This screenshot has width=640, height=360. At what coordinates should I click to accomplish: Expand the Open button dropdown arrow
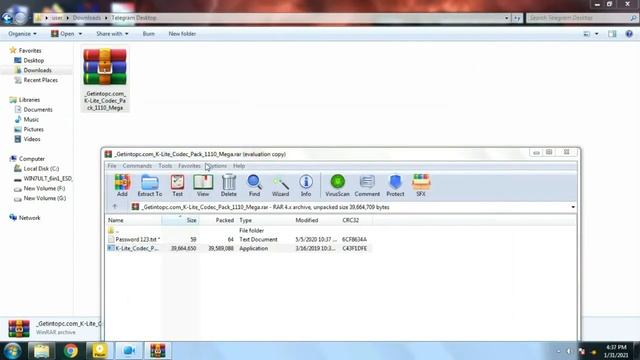point(80,34)
